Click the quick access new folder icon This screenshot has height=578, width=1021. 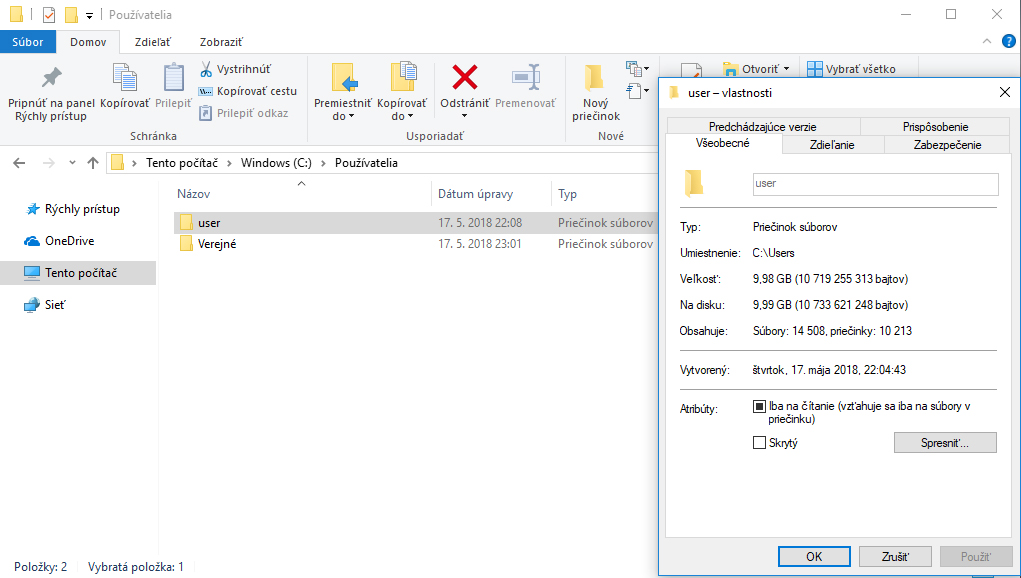[71, 14]
